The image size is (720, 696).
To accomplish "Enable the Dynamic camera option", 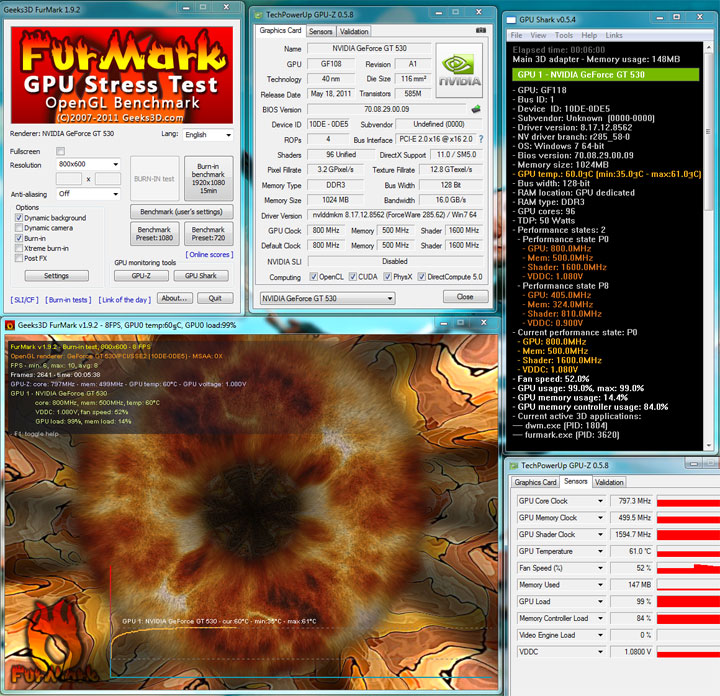I will point(19,228).
